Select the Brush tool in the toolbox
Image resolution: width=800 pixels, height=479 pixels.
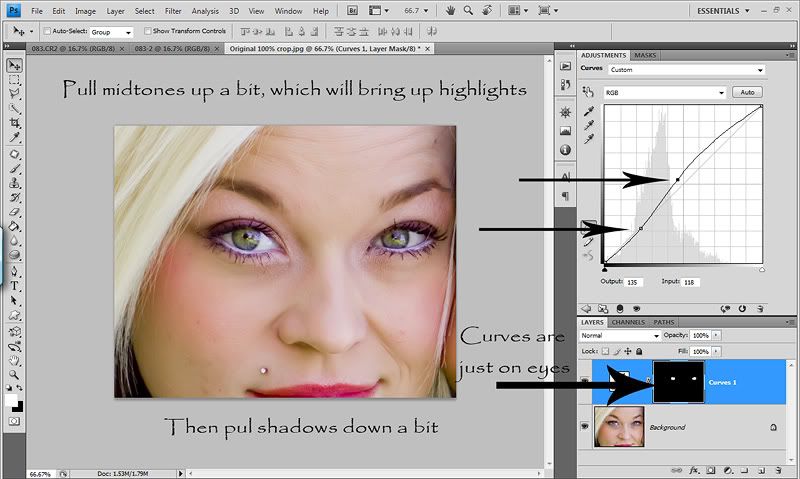pyautogui.click(x=14, y=168)
